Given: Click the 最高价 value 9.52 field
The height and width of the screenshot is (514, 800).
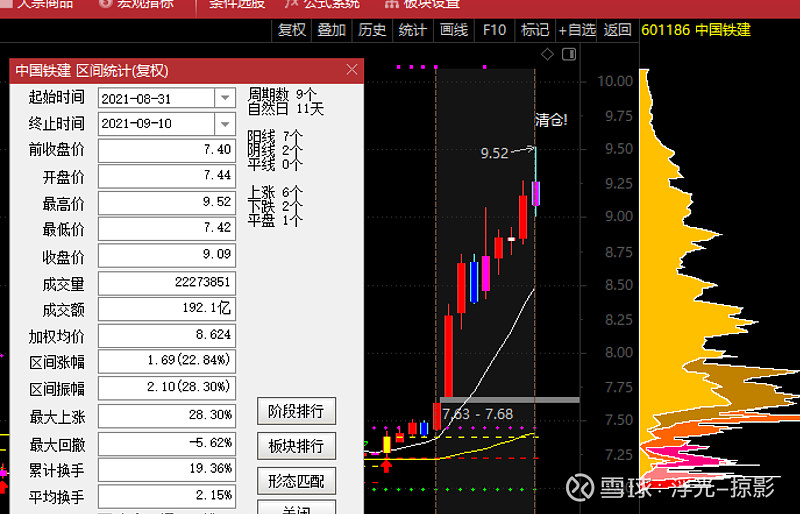Looking at the screenshot, I should [x=167, y=203].
